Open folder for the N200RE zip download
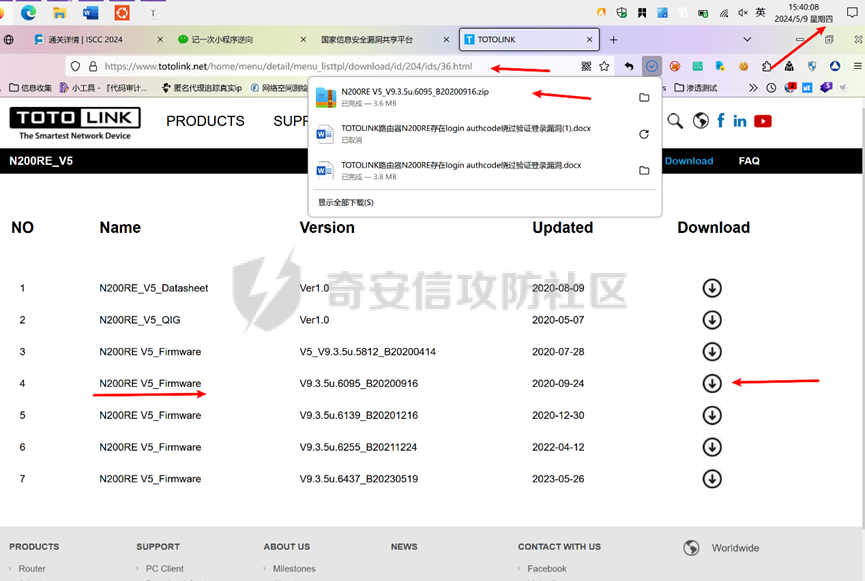The image size is (865, 581). point(644,98)
